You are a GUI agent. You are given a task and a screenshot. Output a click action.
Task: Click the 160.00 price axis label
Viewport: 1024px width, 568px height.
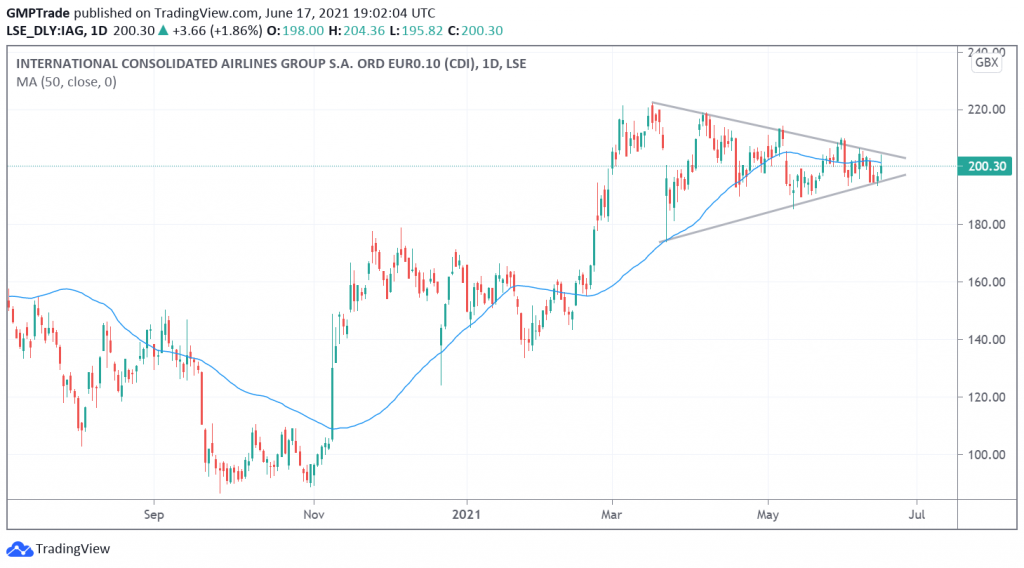[x=986, y=282]
